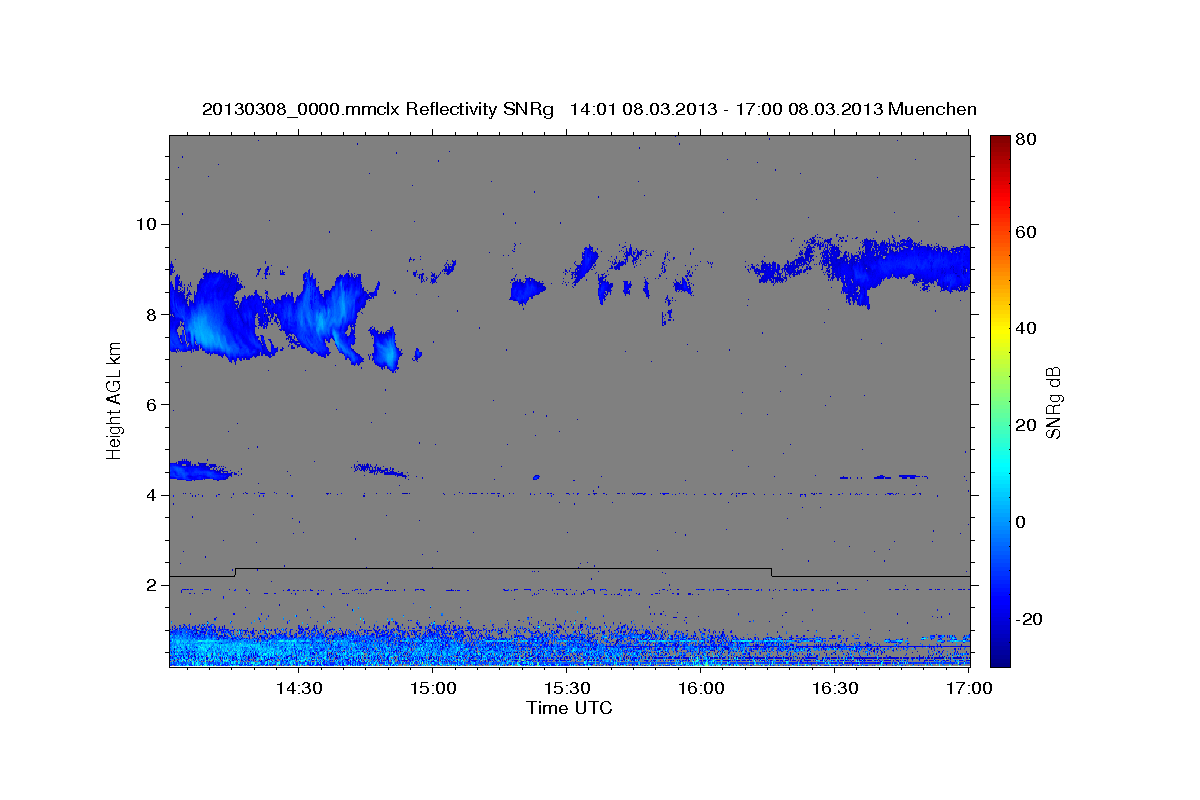Click the 14:30 time tick label
The width and height of the screenshot is (1200, 800).
point(299,688)
